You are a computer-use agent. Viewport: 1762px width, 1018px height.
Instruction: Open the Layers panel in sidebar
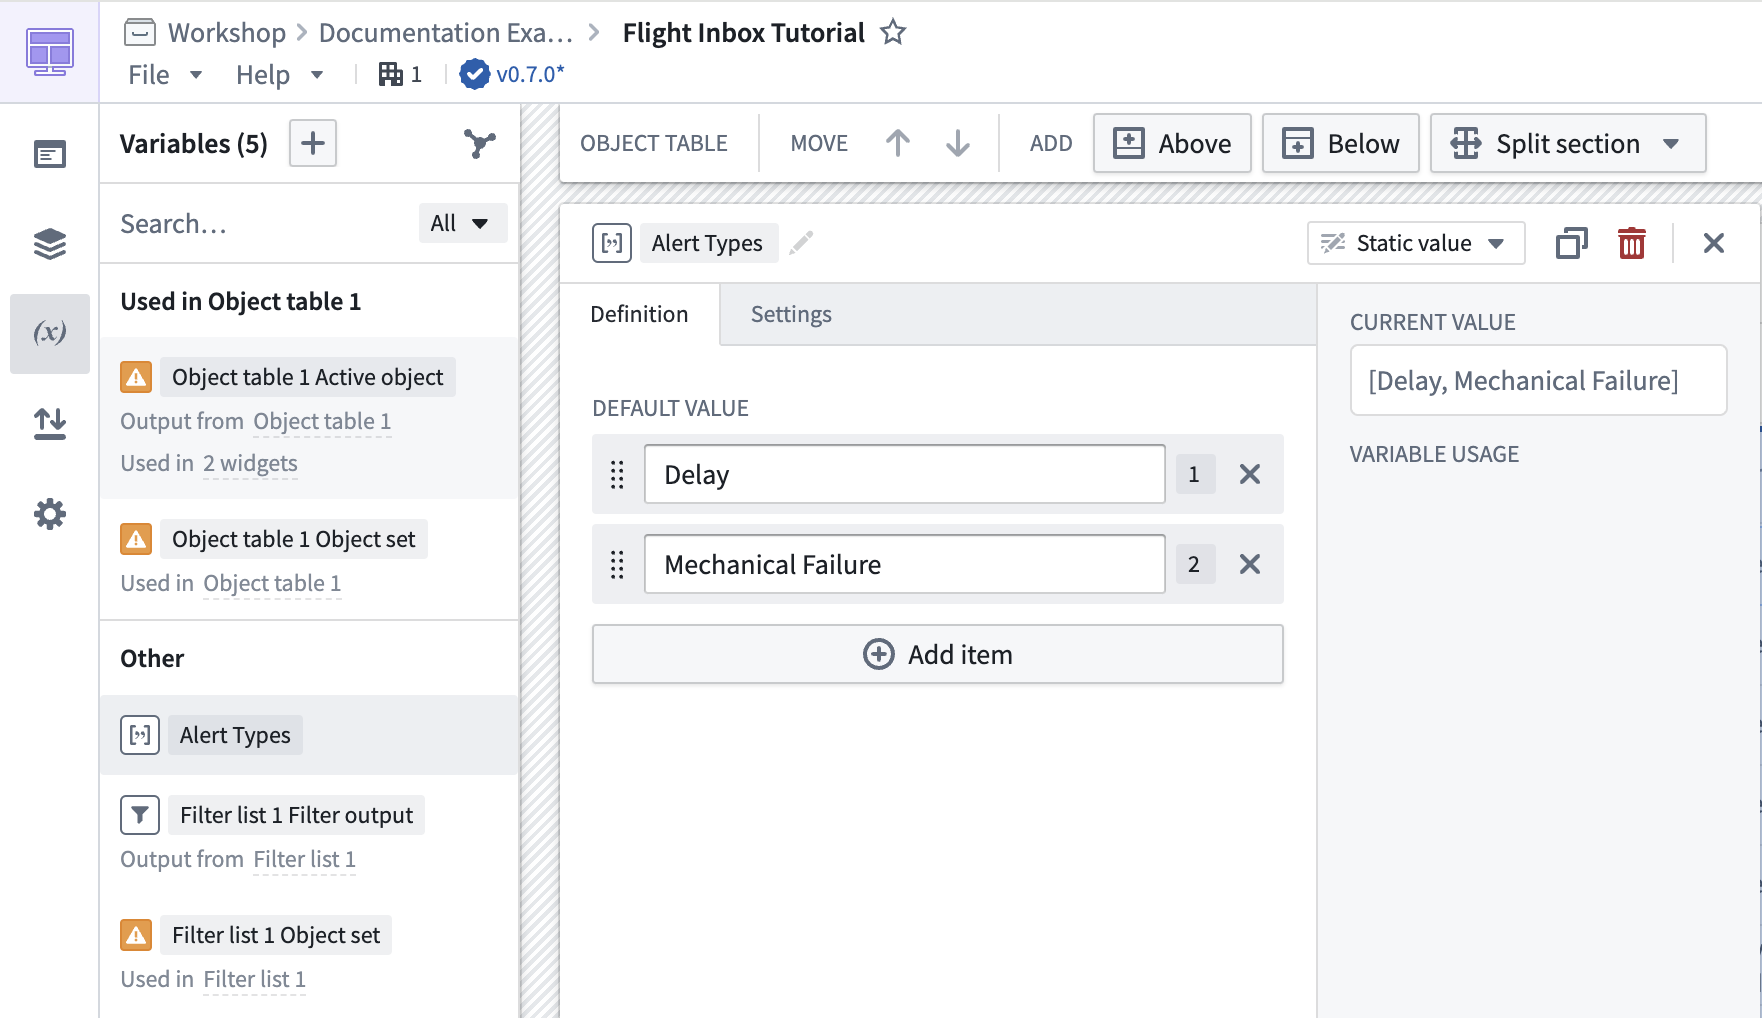pyautogui.click(x=49, y=244)
